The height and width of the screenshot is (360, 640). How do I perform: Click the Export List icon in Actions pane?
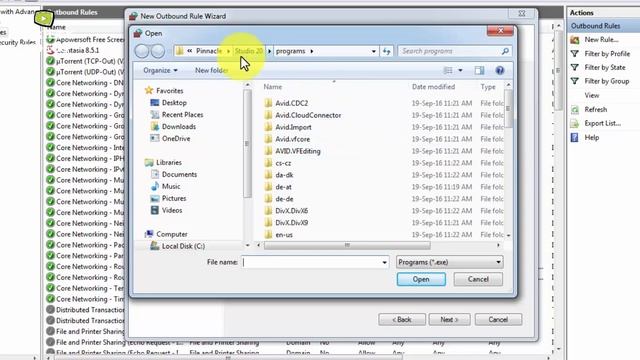pyautogui.click(x=575, y=123)
